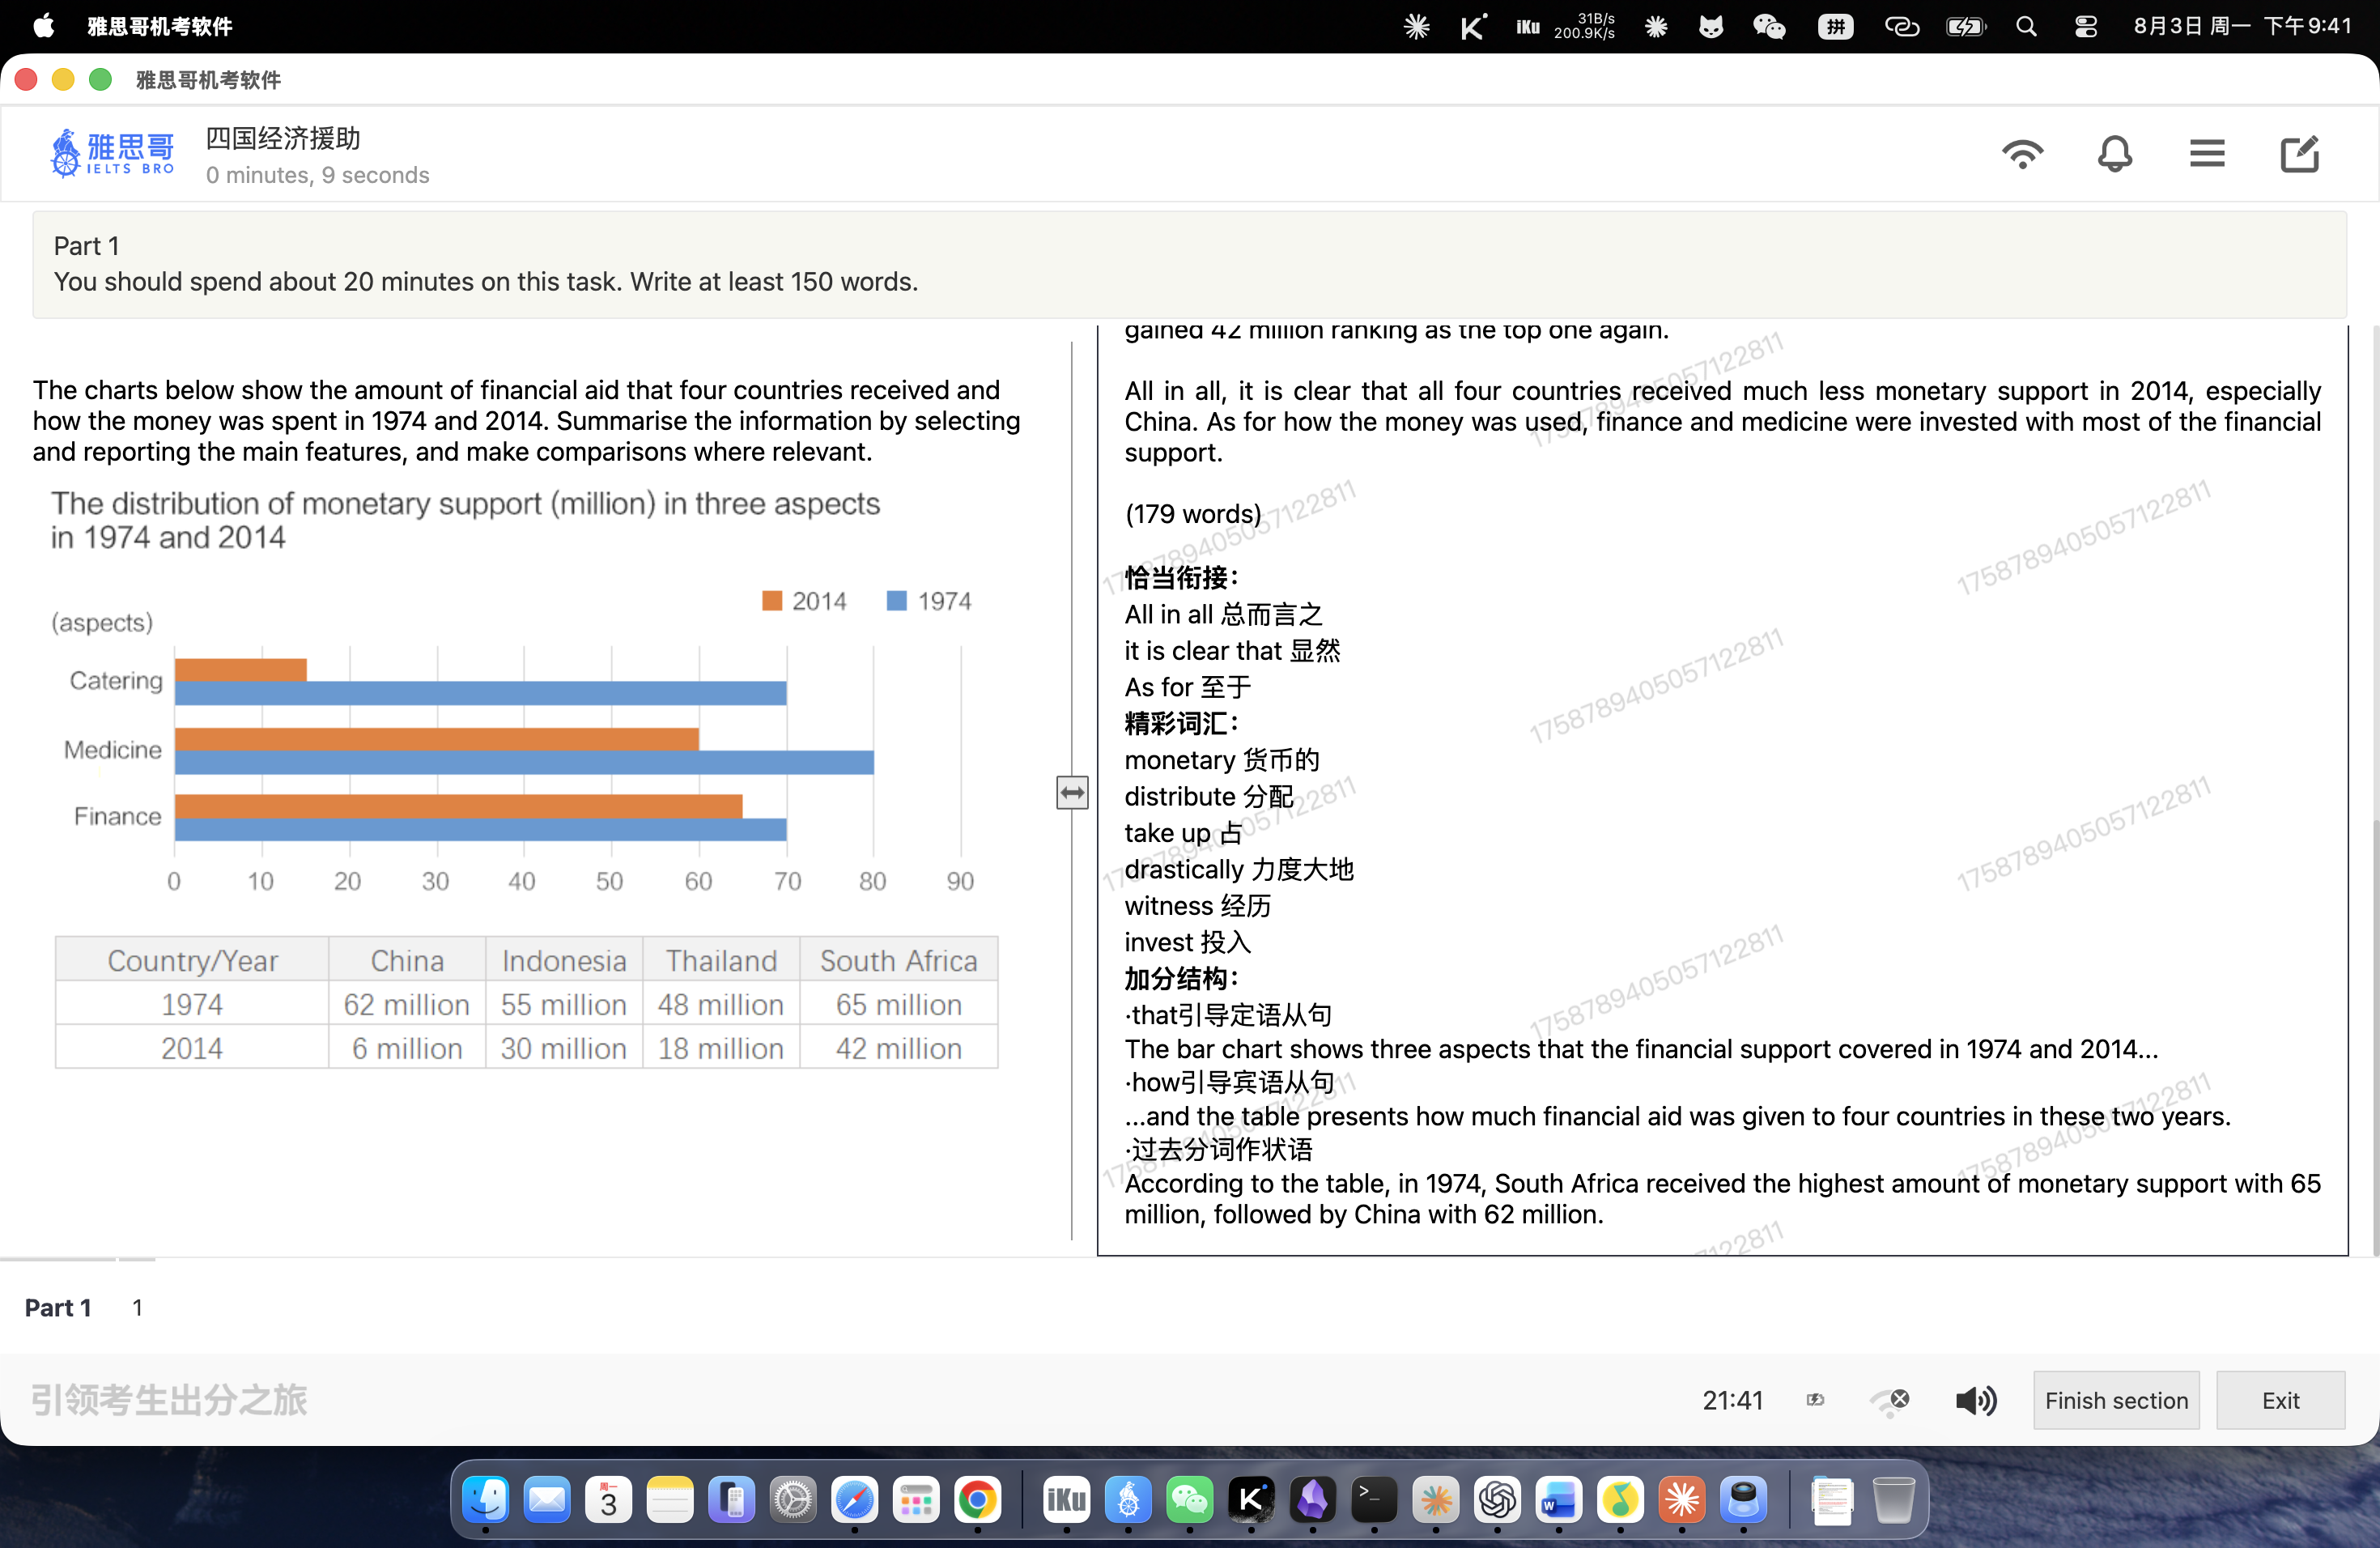
Task: Click the '0 minutes, 9 seconds' timer text
Action: 318,175
